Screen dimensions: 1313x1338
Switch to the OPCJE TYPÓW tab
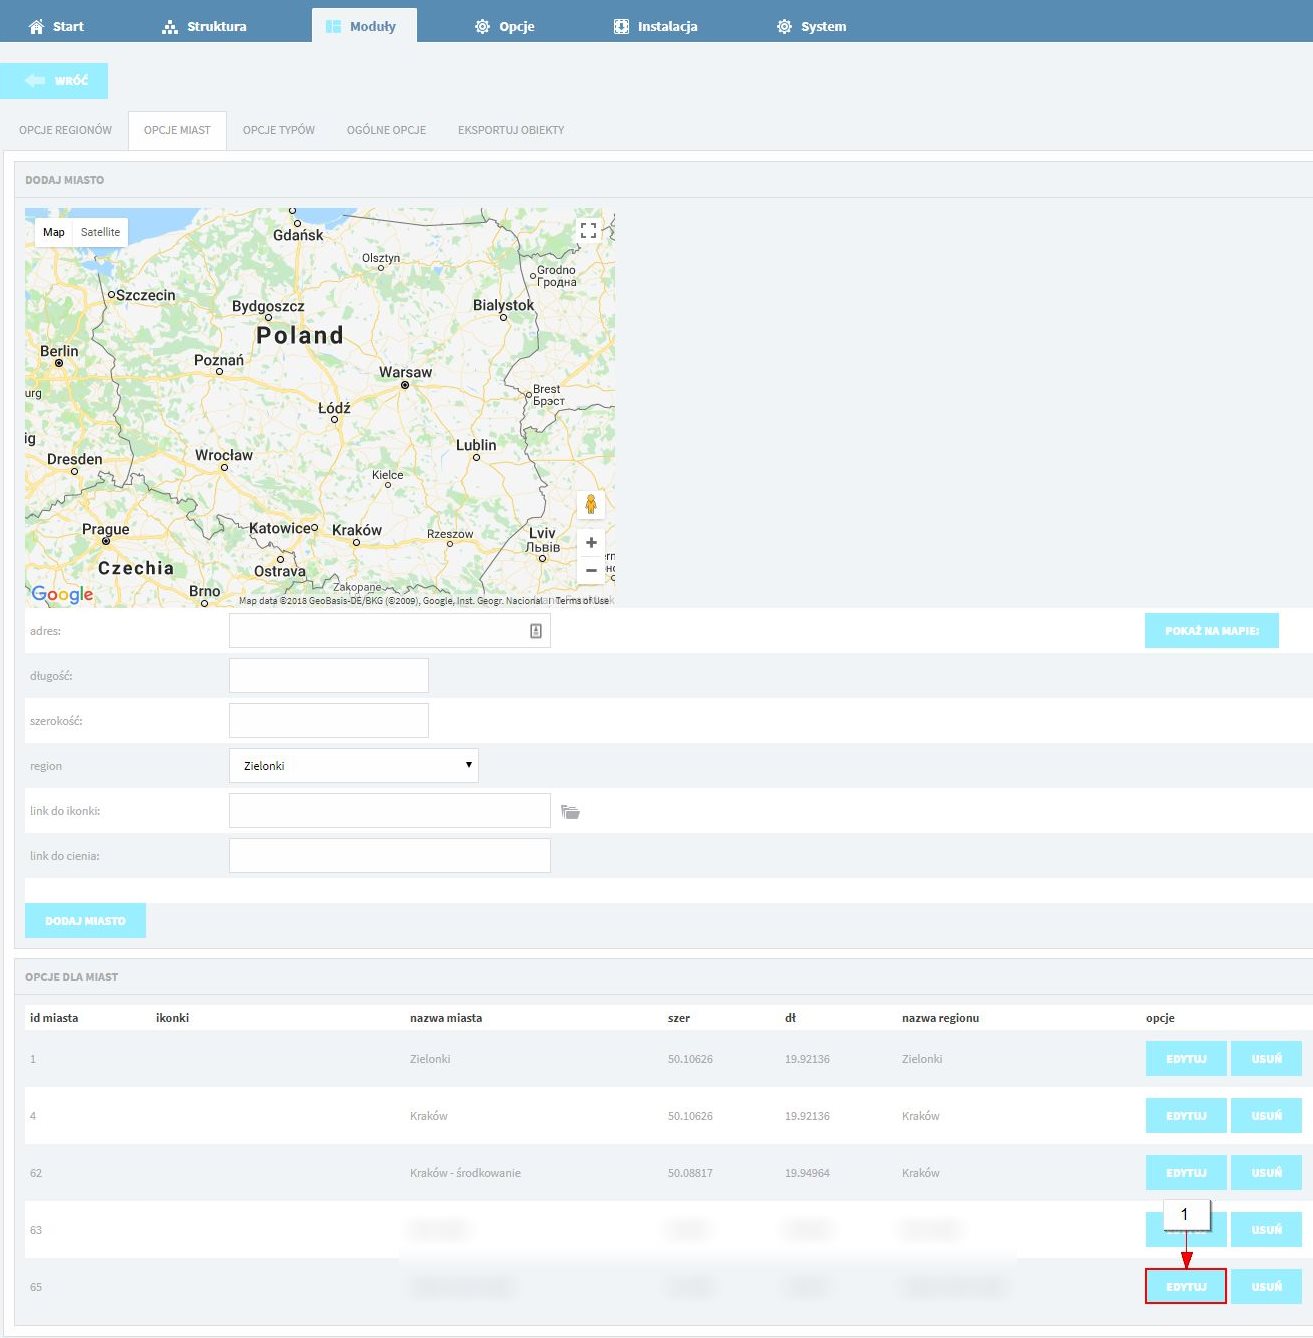279,130
